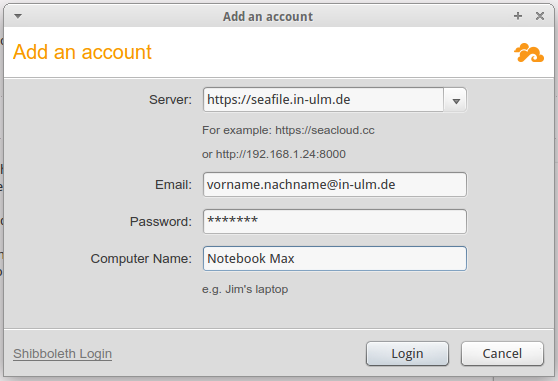558x381 pixels.
Task: Click the 'Computer Name:' label
Action: coord(141,259)
